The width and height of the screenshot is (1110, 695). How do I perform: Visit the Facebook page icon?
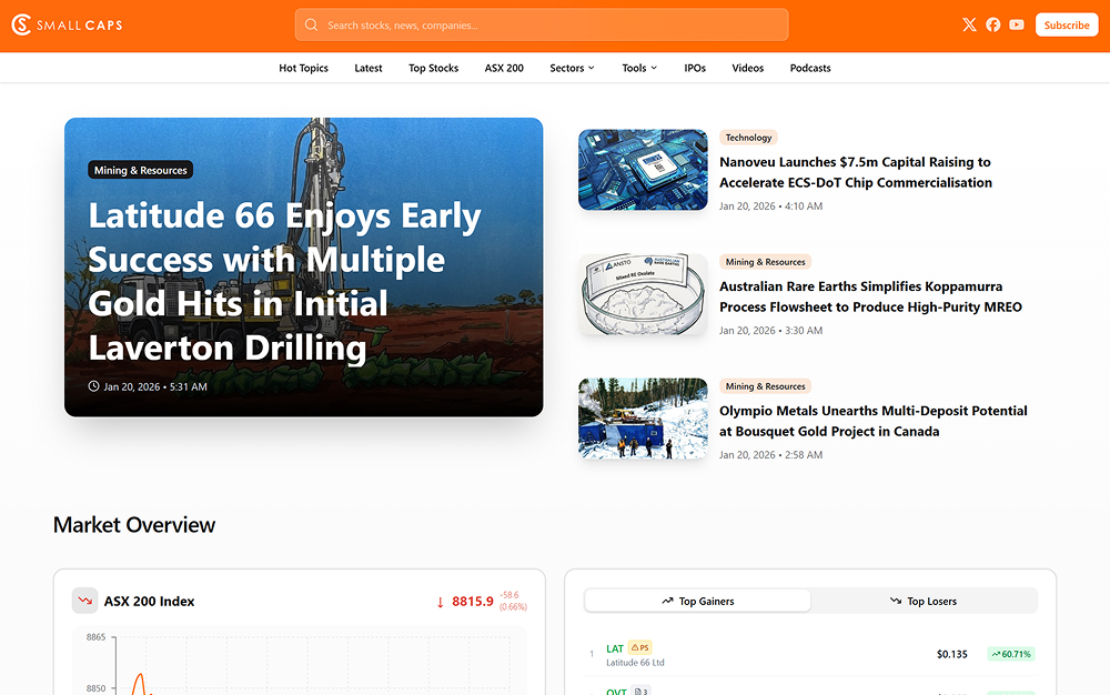pyautogui.click(x=993, y=25)
